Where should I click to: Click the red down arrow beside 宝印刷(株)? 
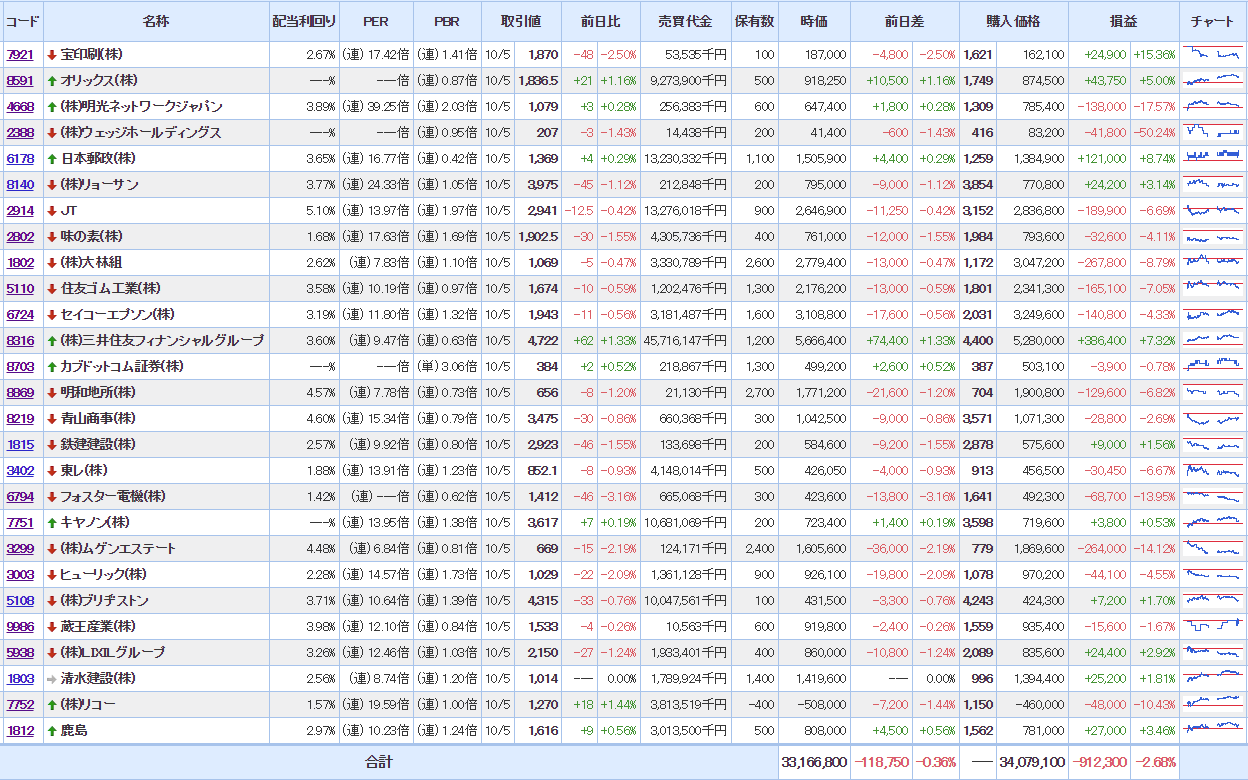point(52,55)
